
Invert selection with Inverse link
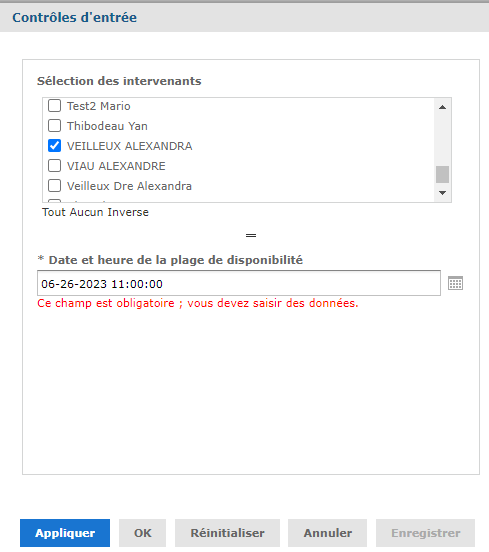pyautogui.click(x=128, y=212)
